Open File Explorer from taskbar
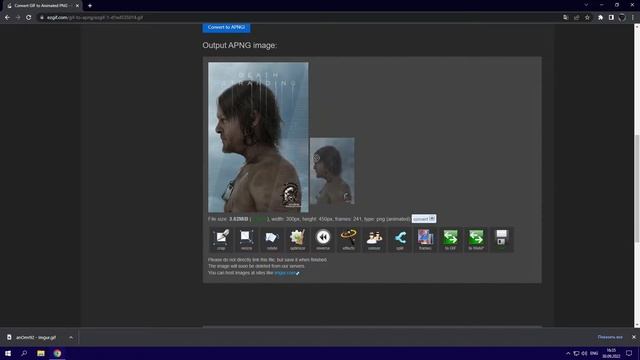Screen dimensions: 640x360 tap(41, 353)
